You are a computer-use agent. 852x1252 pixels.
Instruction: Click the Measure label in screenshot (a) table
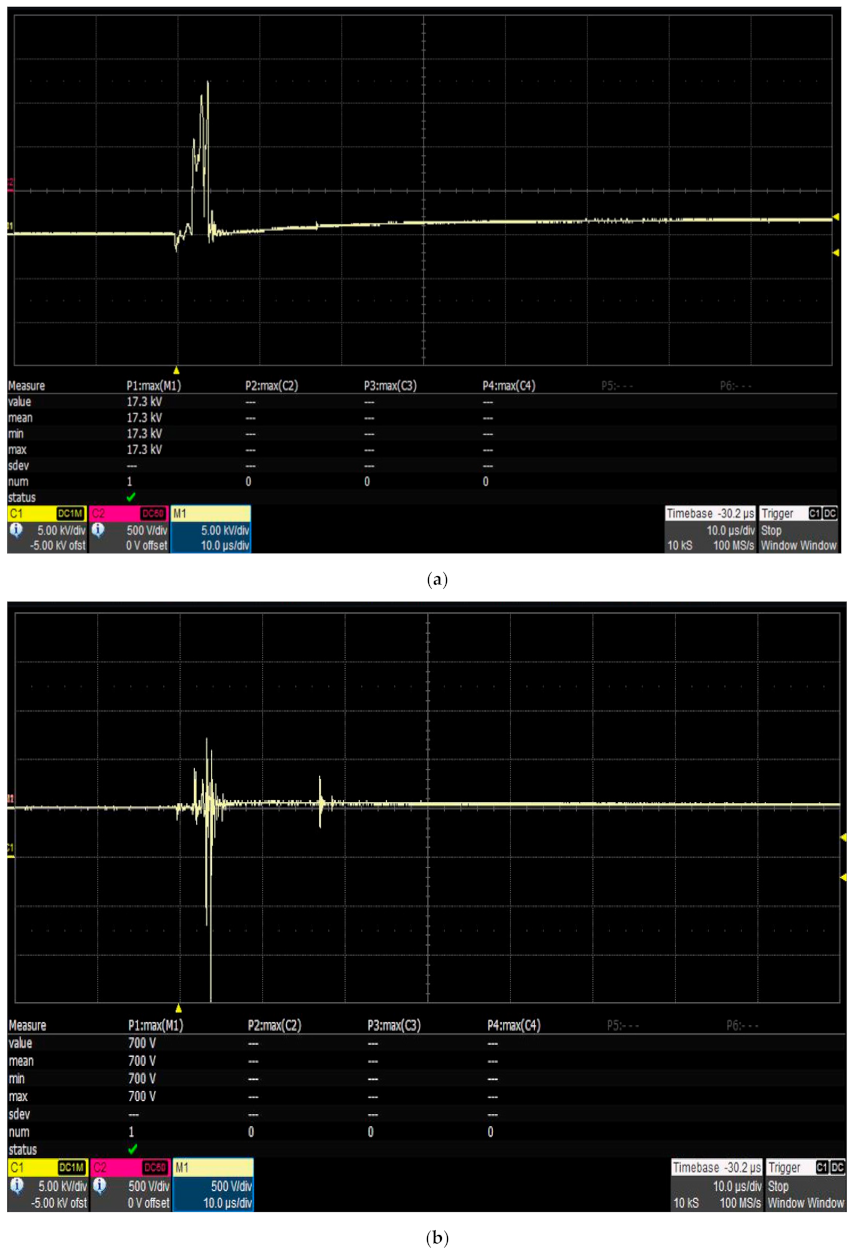[x=26, y=385]
